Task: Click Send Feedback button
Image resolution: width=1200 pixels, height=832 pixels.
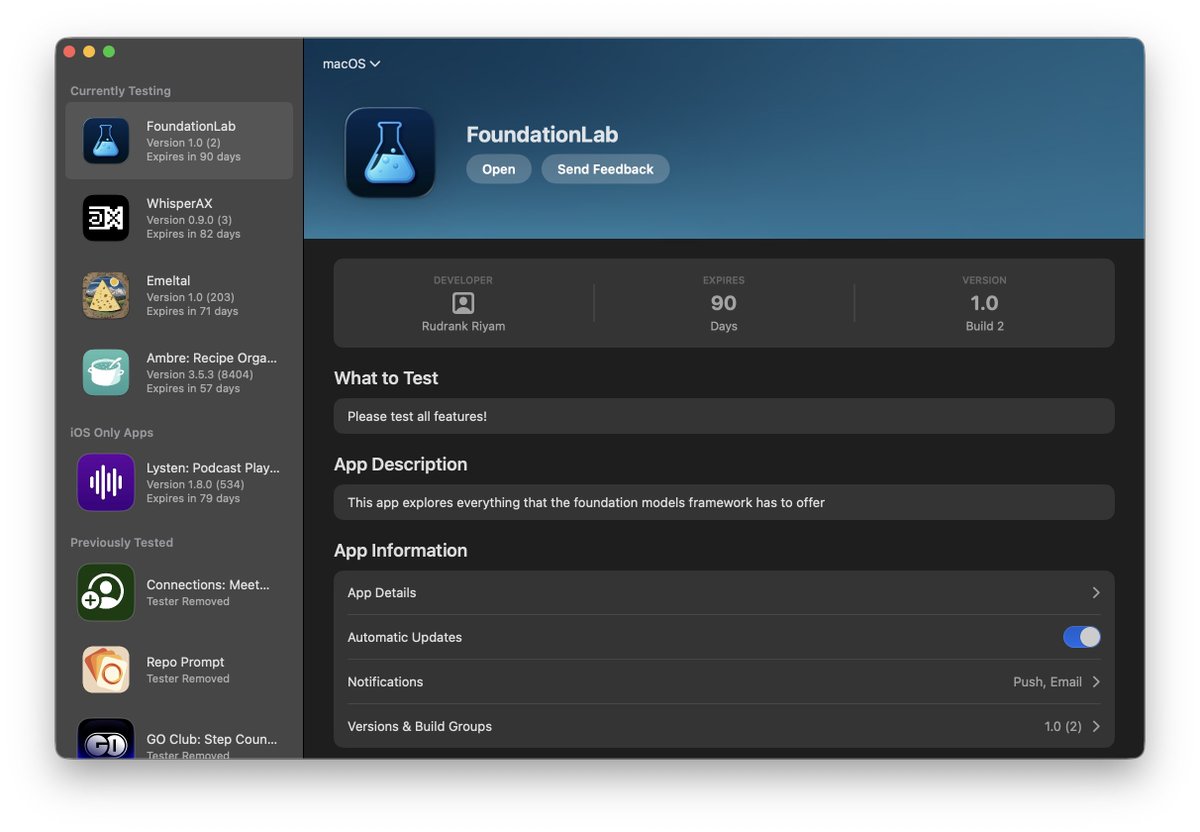Action: [605, 169]
